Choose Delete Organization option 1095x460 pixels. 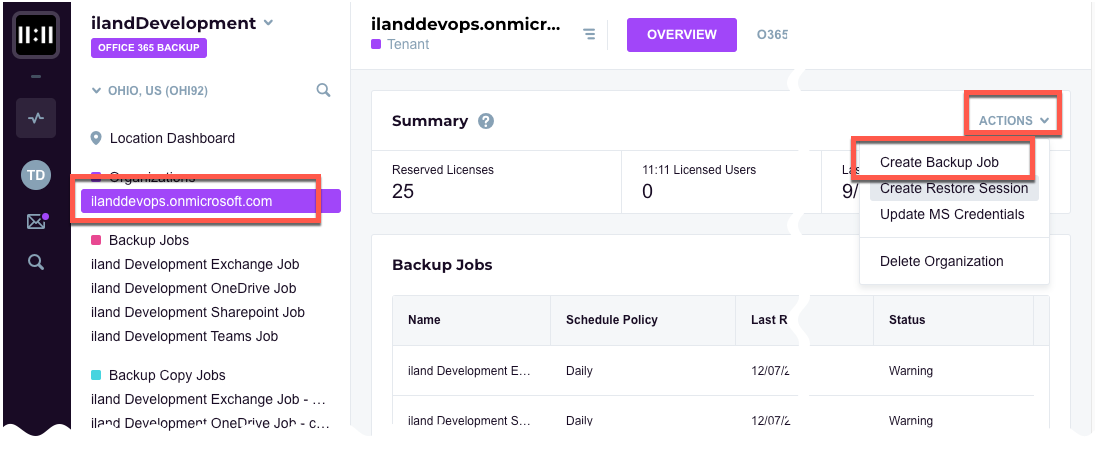point(941,261)
